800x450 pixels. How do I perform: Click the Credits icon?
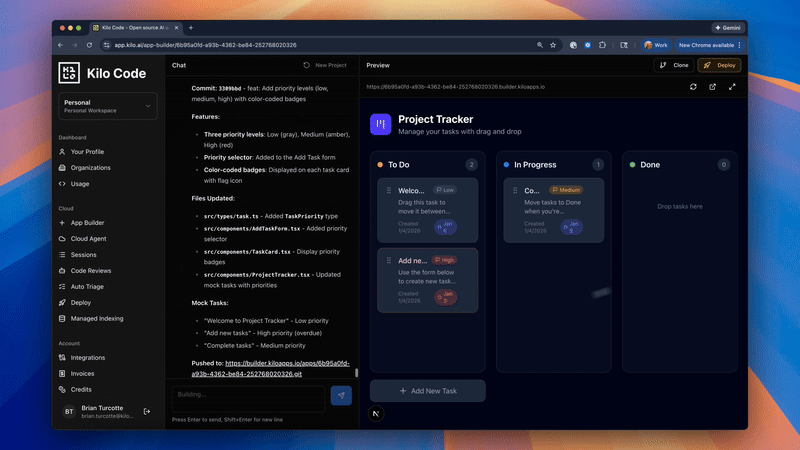[x=62, y=389]
